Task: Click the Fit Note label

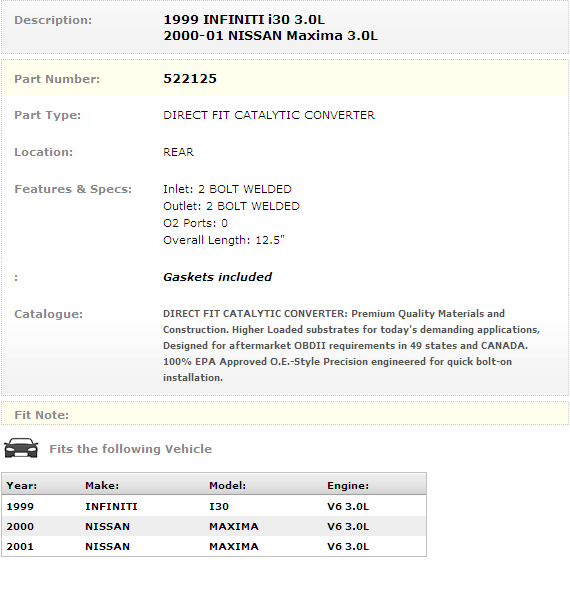Action: tap(42, 415)
